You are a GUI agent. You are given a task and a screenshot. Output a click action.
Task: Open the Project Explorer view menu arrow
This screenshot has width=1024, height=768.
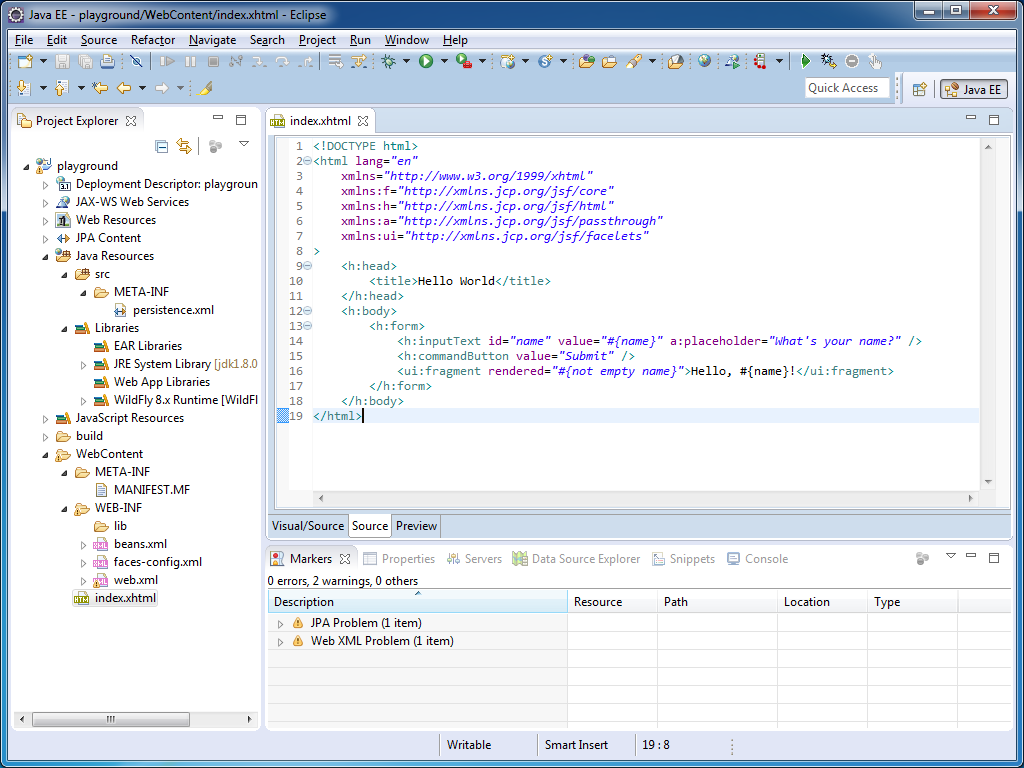coord(243,145)
